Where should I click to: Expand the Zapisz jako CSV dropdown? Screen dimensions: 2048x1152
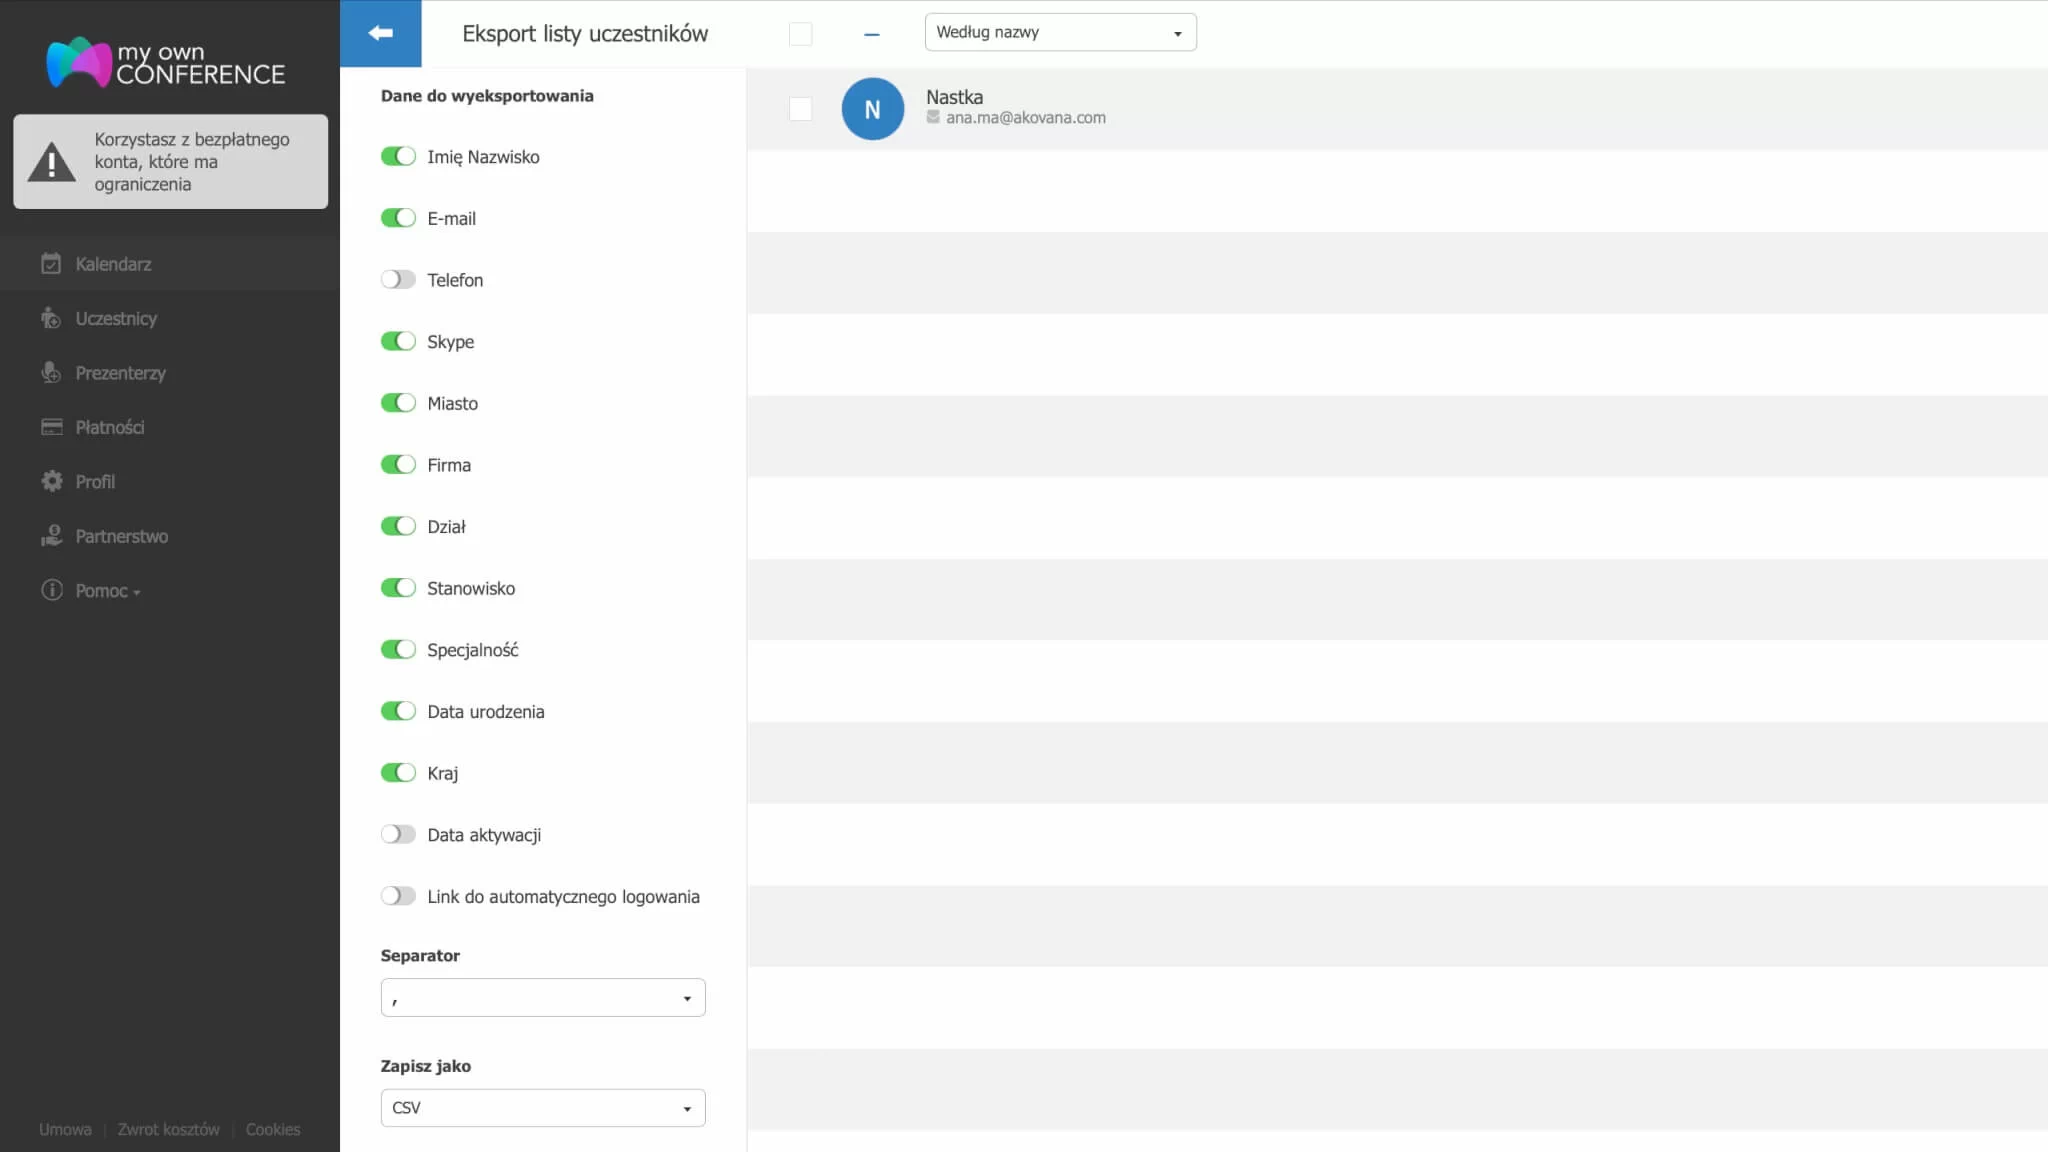click(x=542, y=1108)
